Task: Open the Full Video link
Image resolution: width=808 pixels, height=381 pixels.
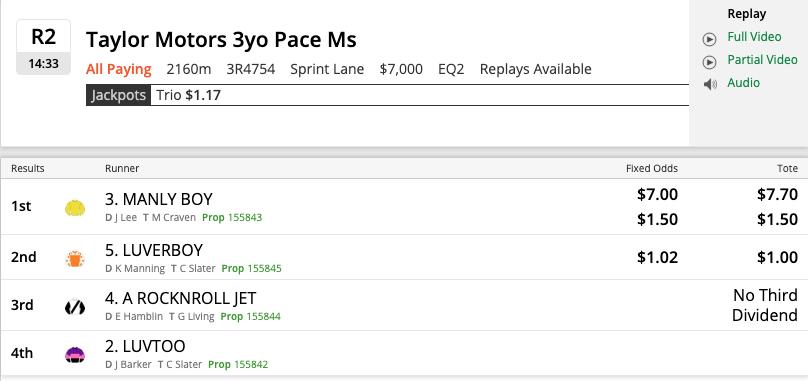Action: pyautogui.click(x=754, y=37)
